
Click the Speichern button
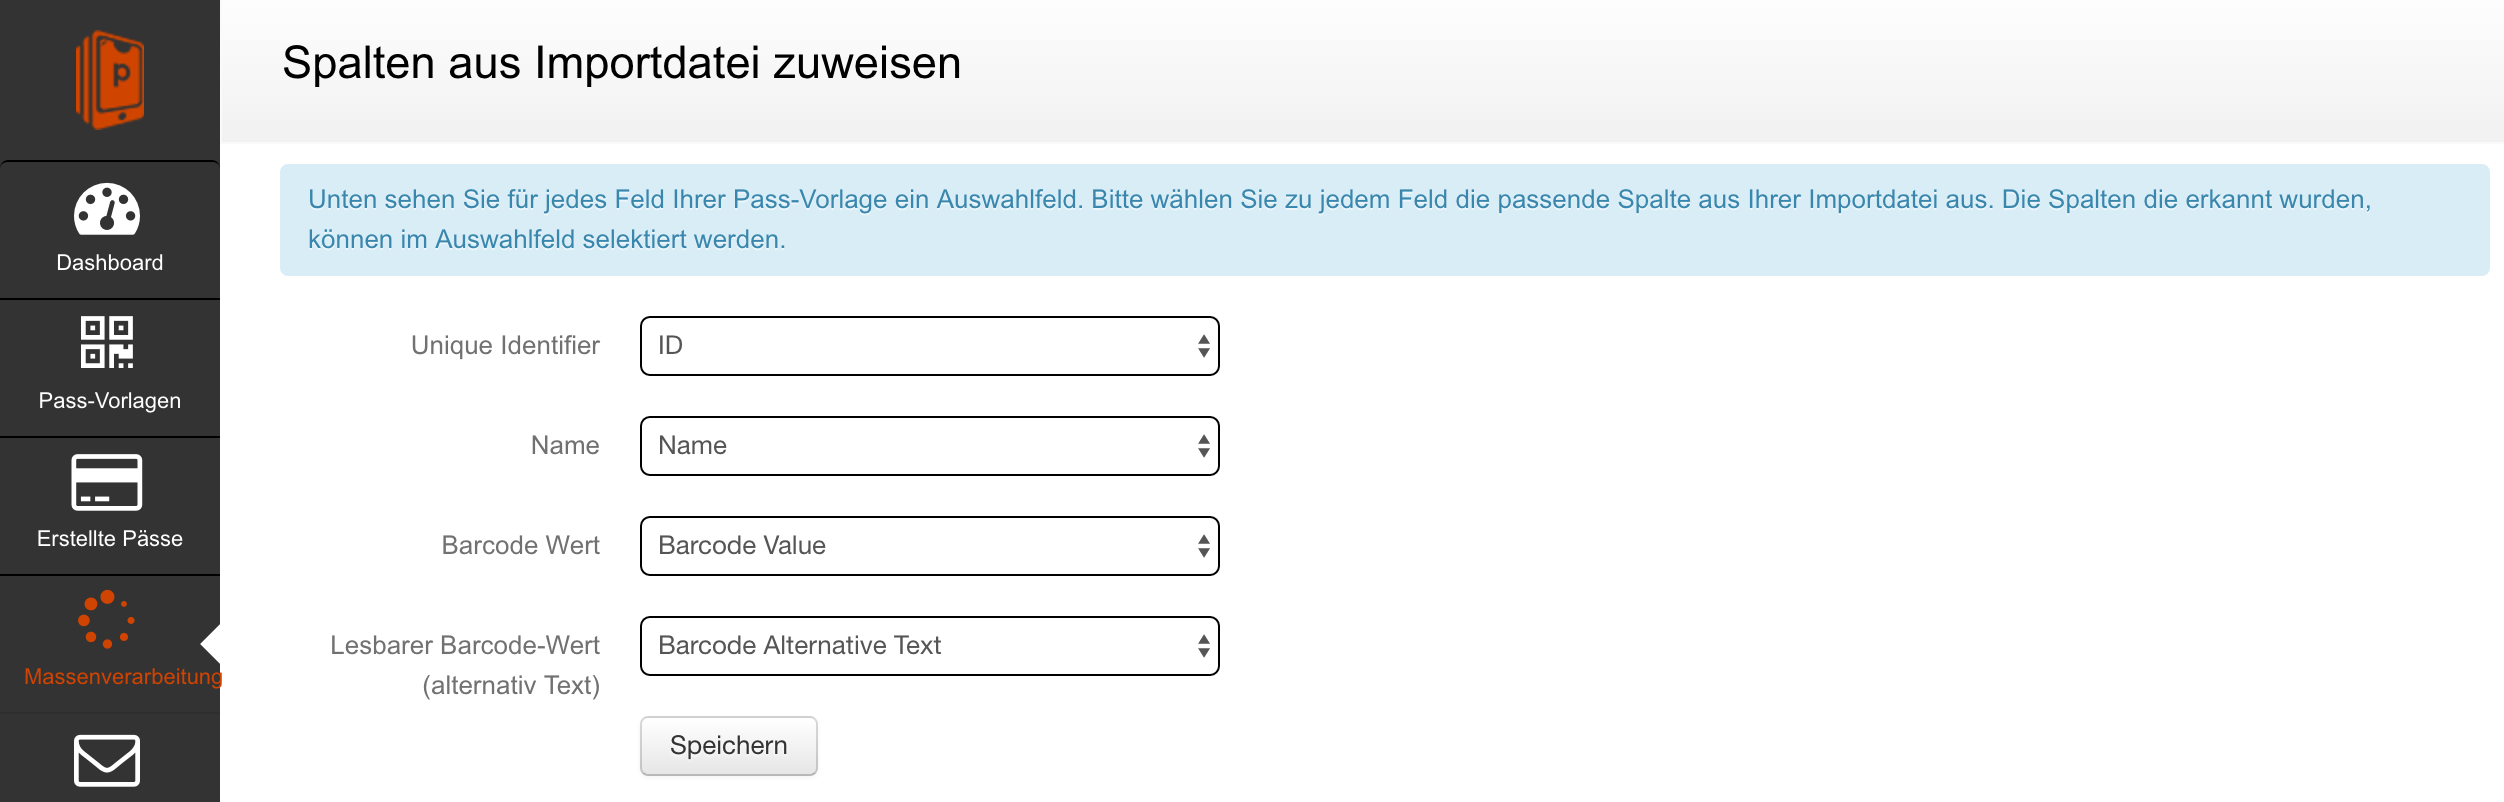(x=729, y=746)
